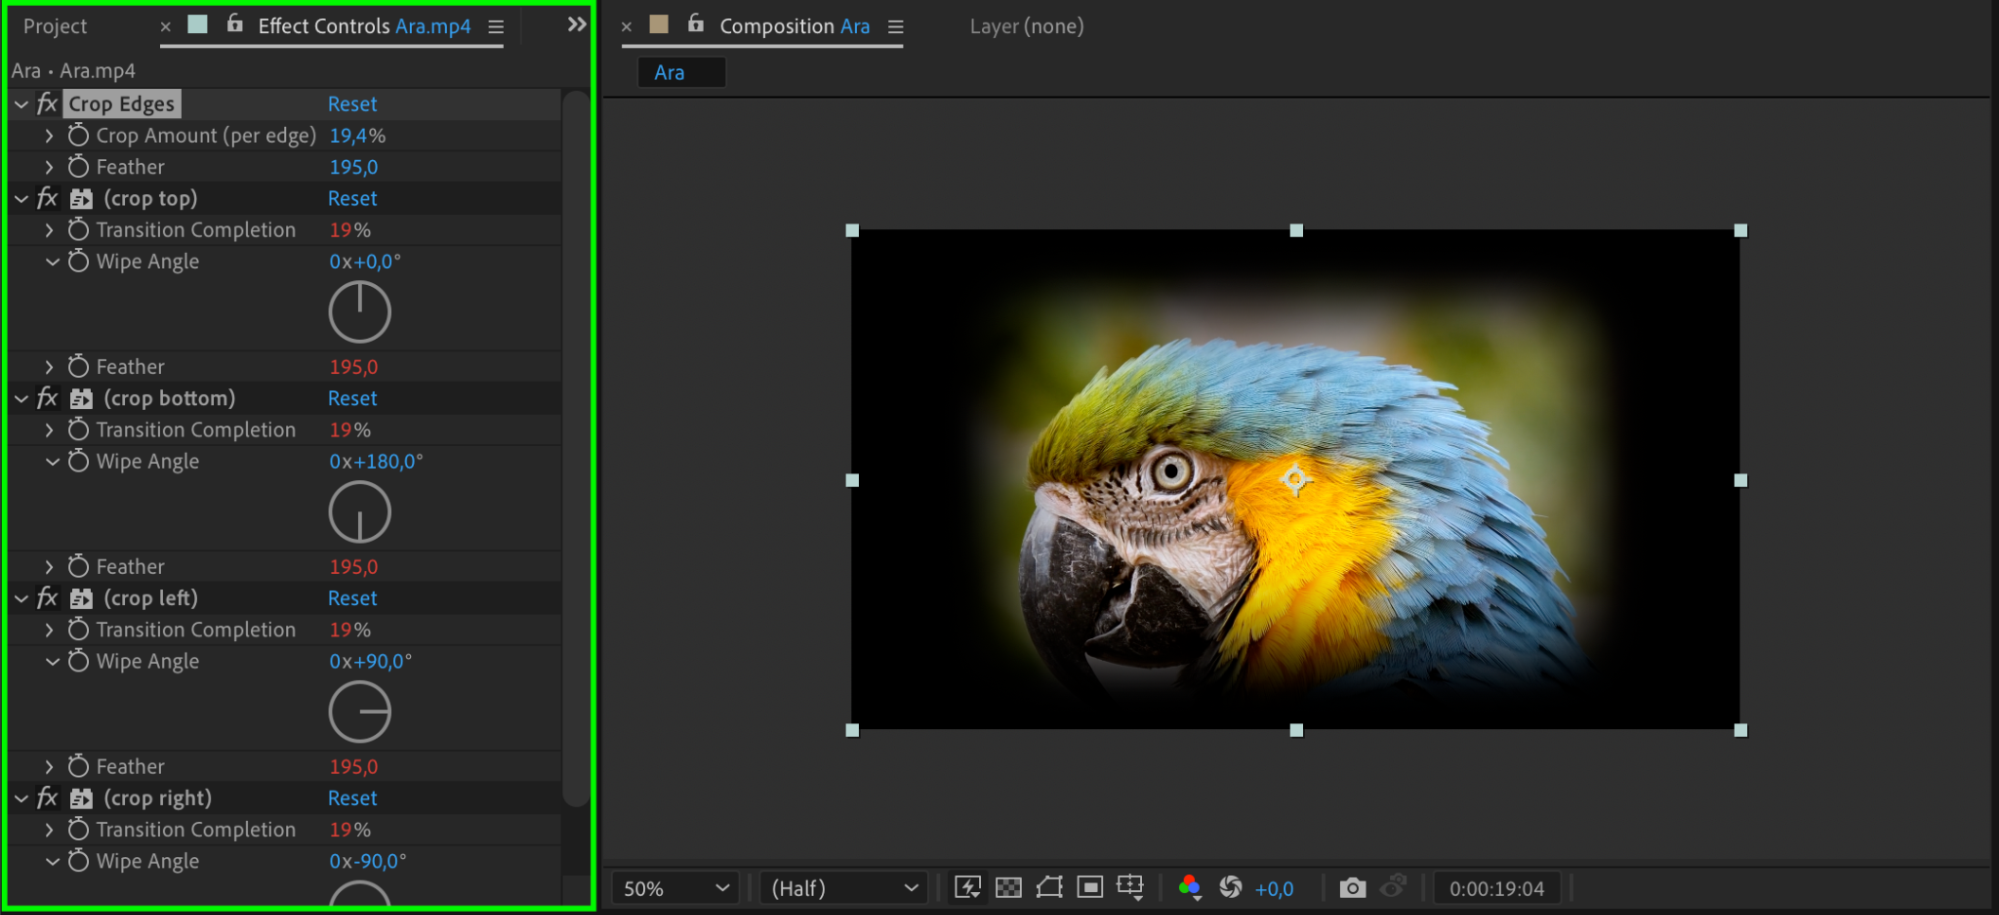The width and height of the screenshot is (1999, 915).
Task: Toggle mask and shape path visibility
Action: coord(1049,887)
